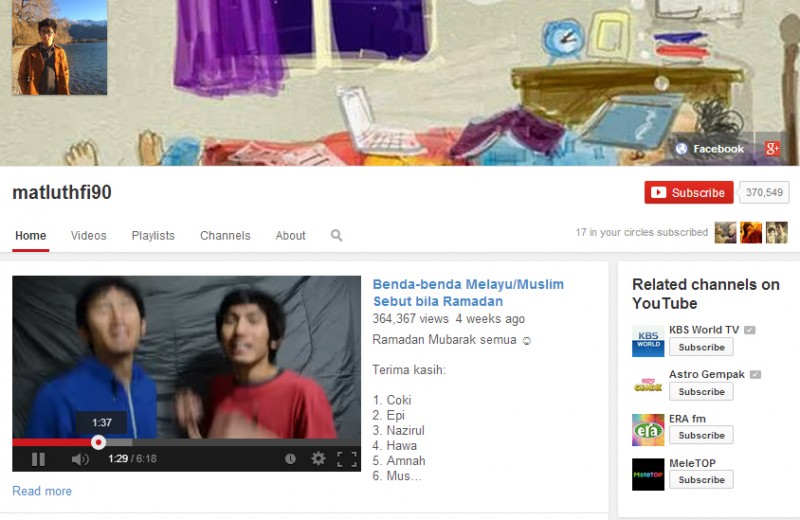
Task: Enter fullscreen mode on the video
Action: (x=346, y=459)
